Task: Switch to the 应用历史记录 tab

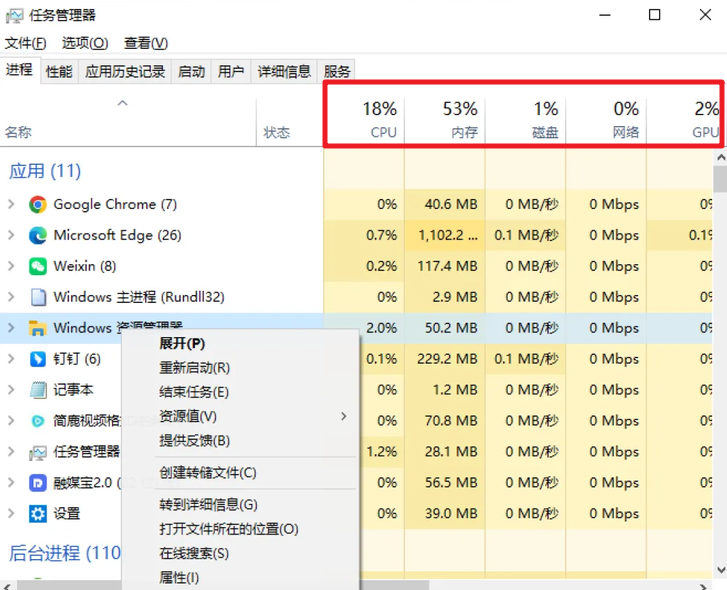Action: pos(125,71)
